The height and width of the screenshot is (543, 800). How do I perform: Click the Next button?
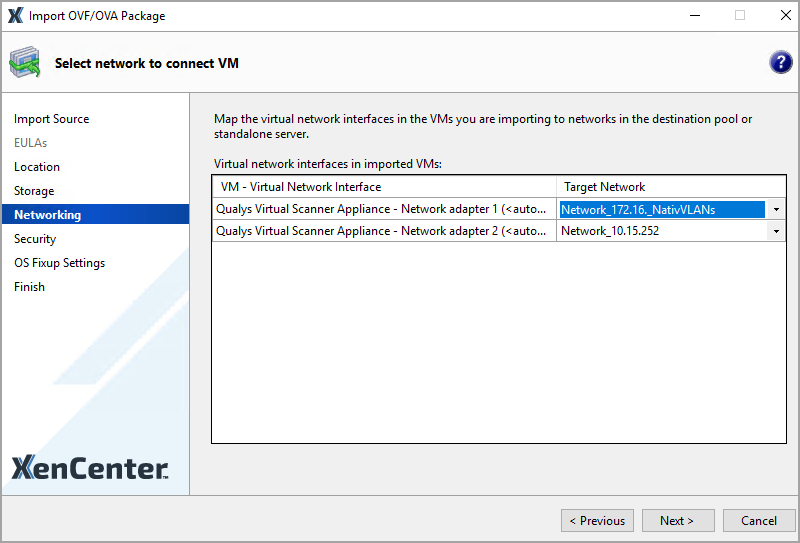677,520
